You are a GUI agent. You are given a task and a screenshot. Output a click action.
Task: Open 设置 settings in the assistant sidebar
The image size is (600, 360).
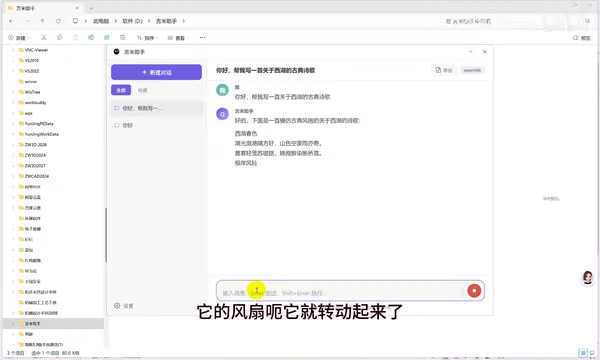point(124,306)
